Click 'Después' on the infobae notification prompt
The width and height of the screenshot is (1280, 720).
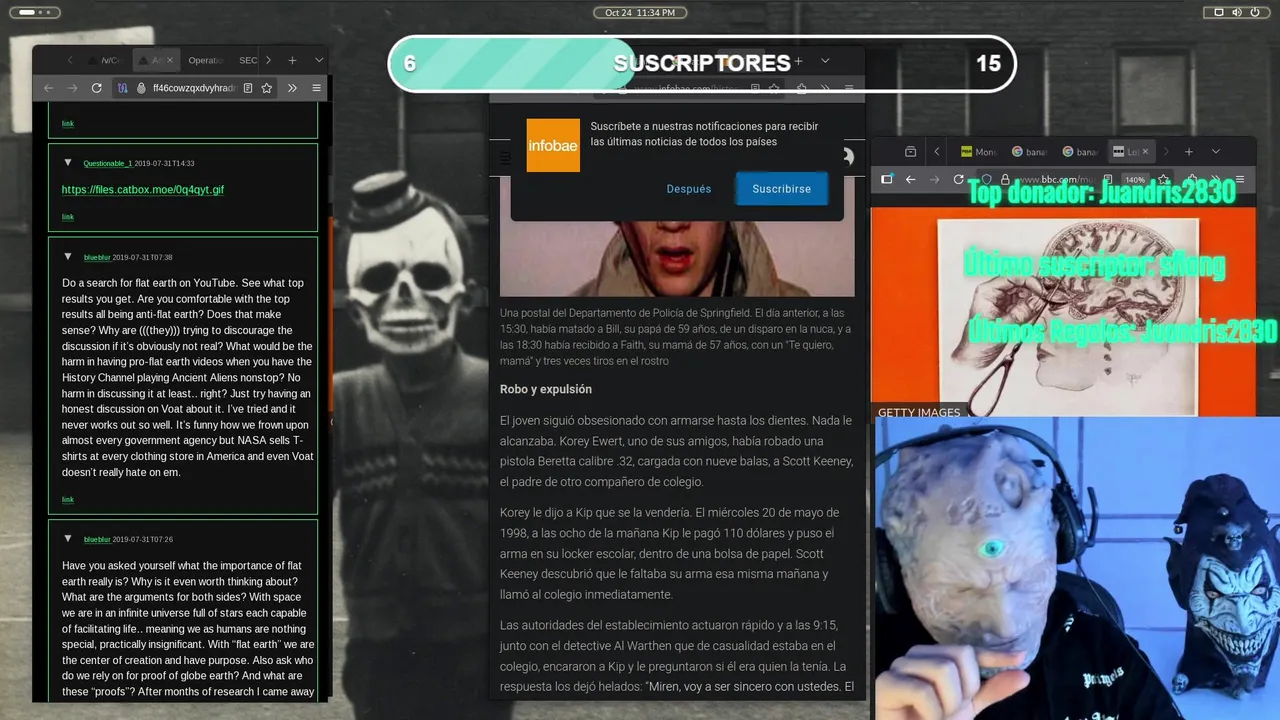(689, 189)
